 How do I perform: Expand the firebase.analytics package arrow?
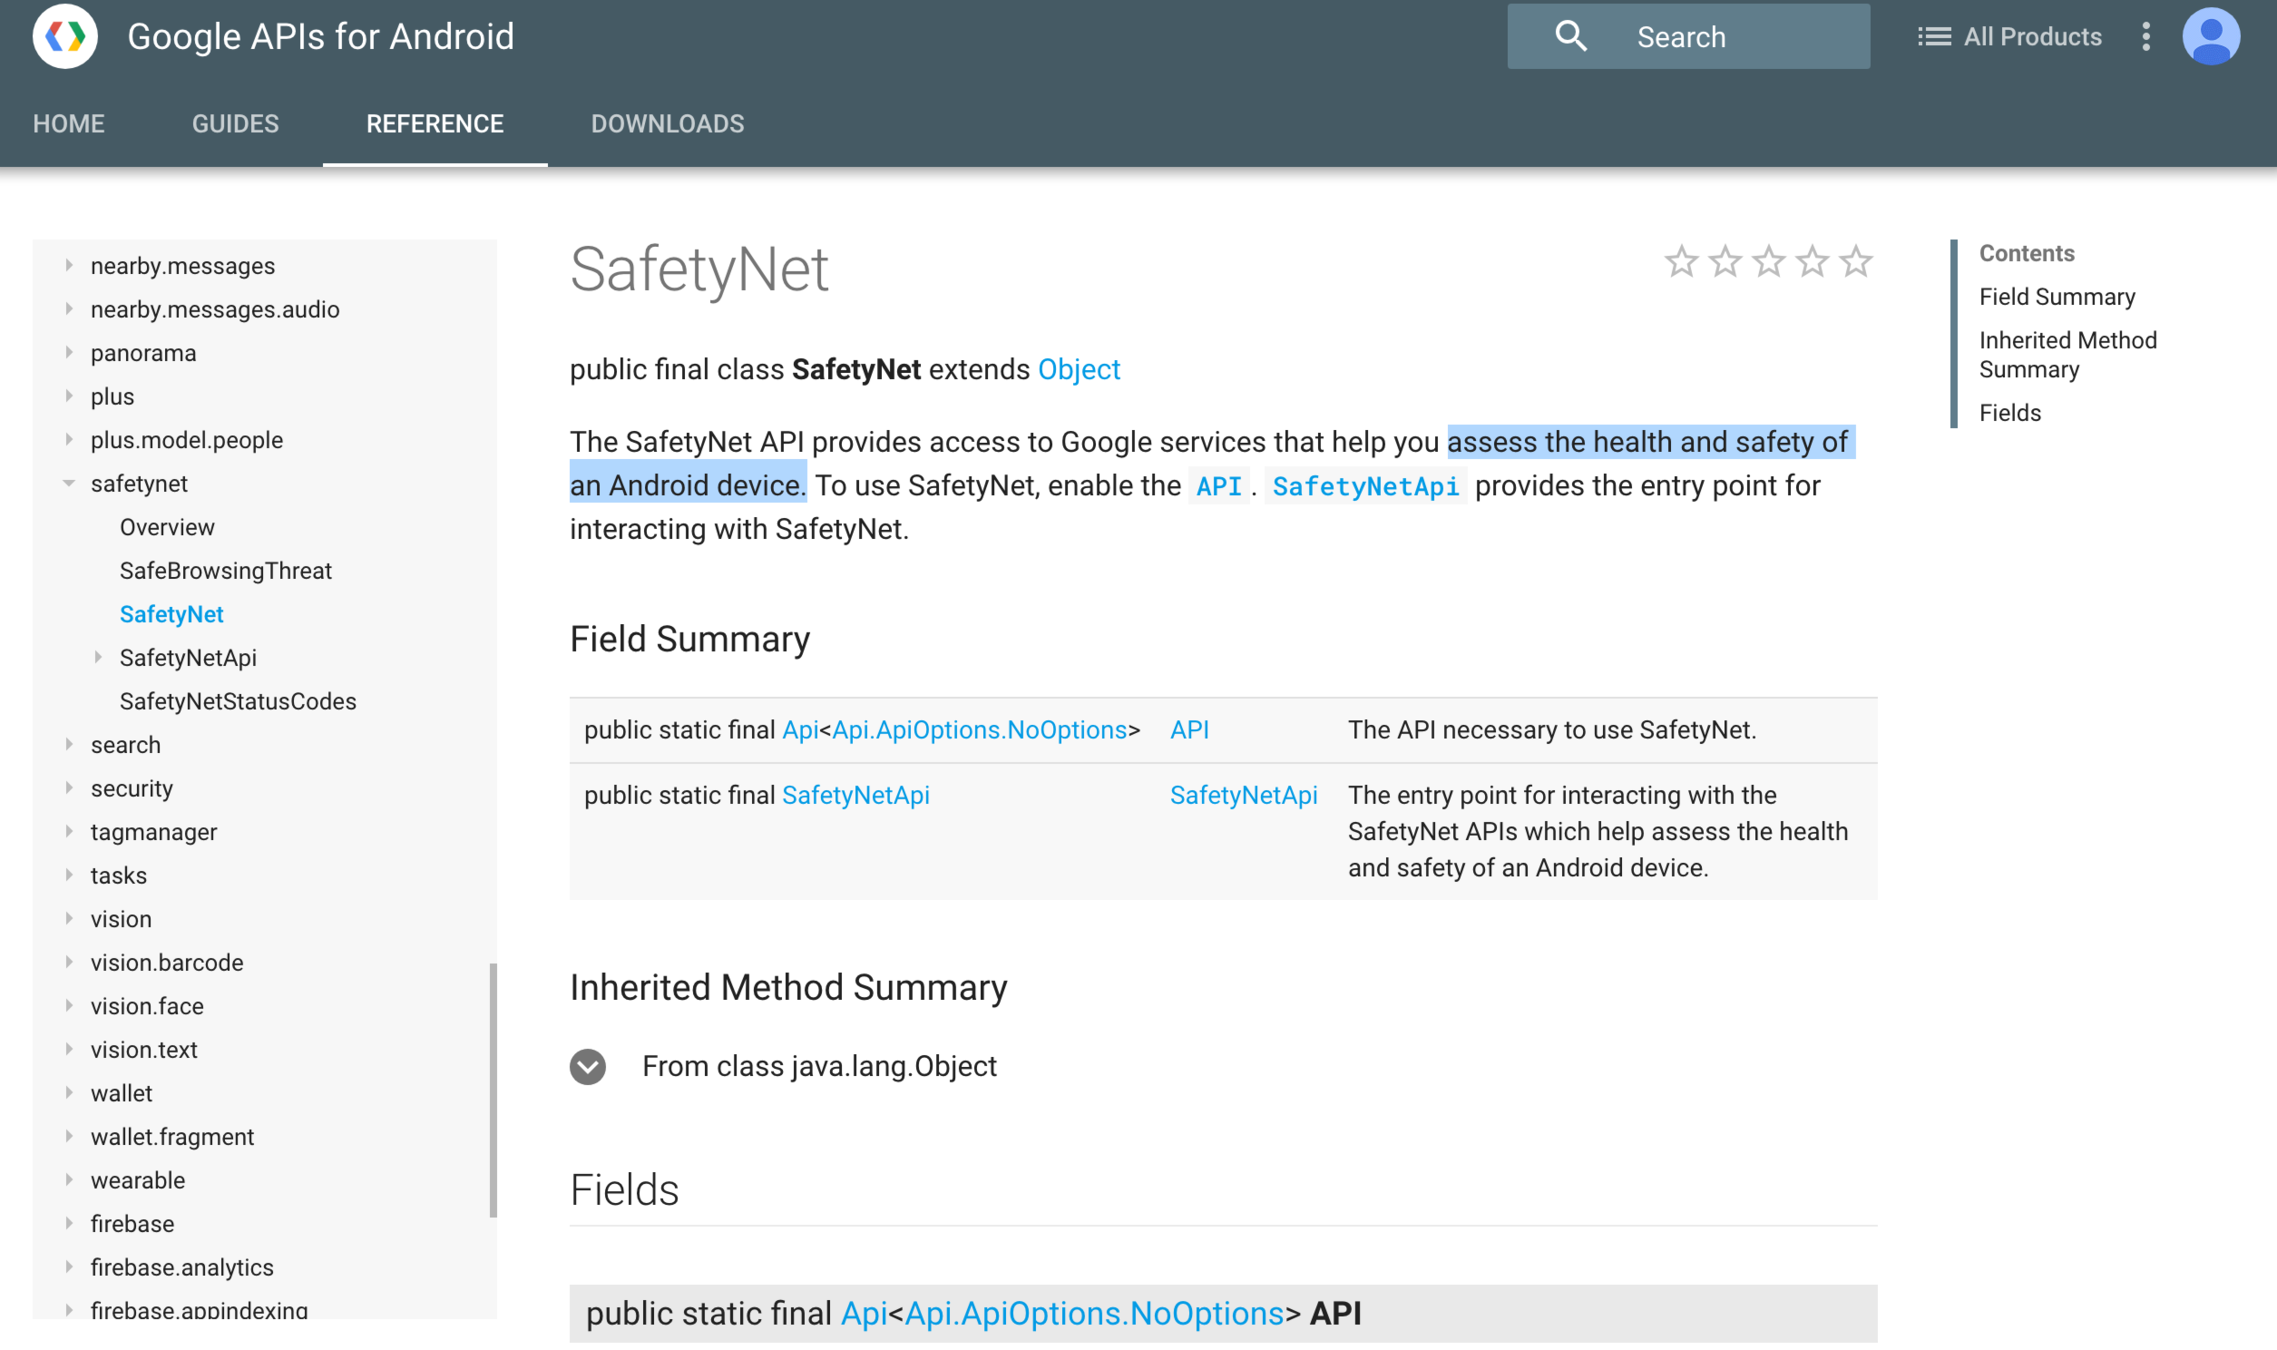69,1266
